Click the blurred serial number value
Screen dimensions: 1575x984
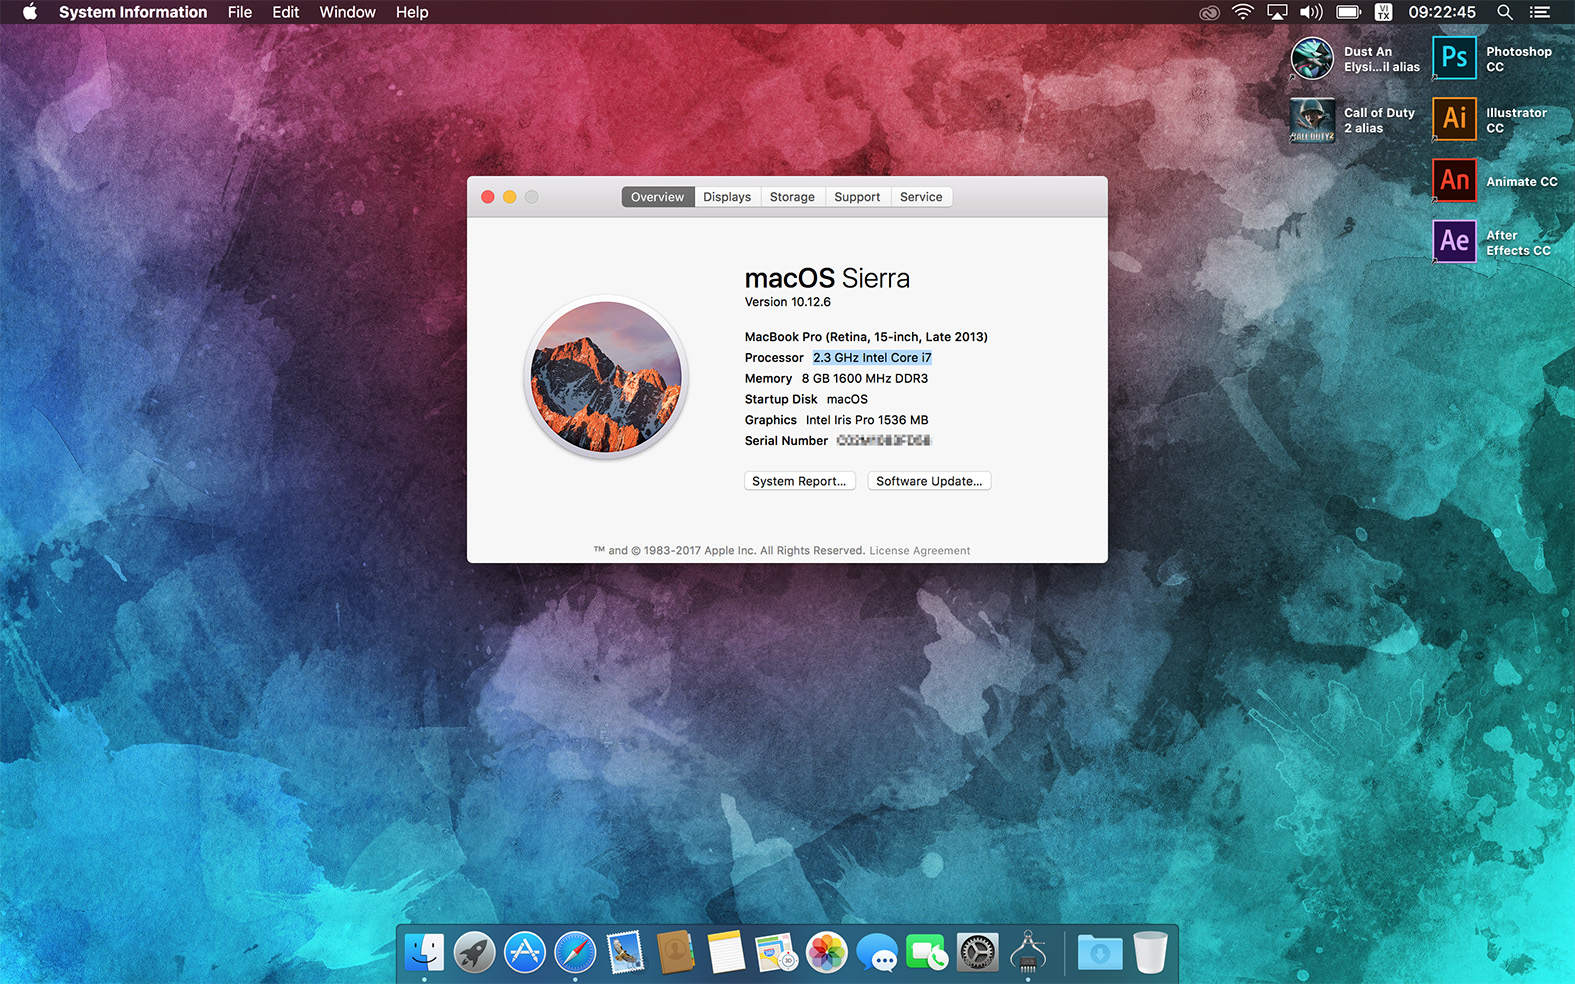tap(884, 441)
